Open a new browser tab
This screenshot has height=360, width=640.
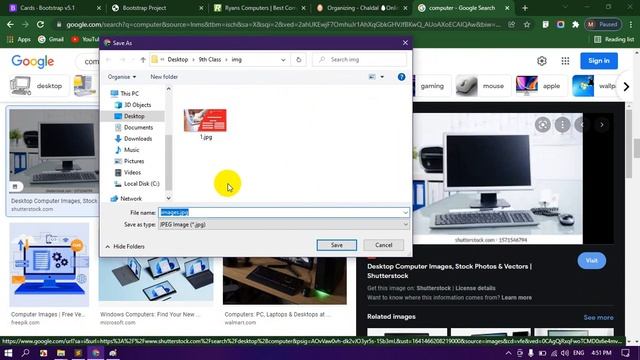point(524,8)
